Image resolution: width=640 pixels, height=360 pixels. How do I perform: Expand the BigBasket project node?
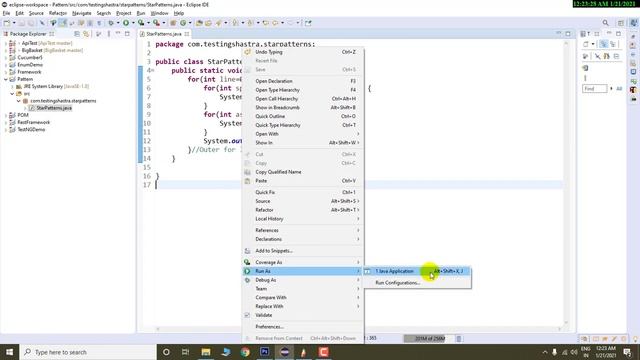coord(6,51)
